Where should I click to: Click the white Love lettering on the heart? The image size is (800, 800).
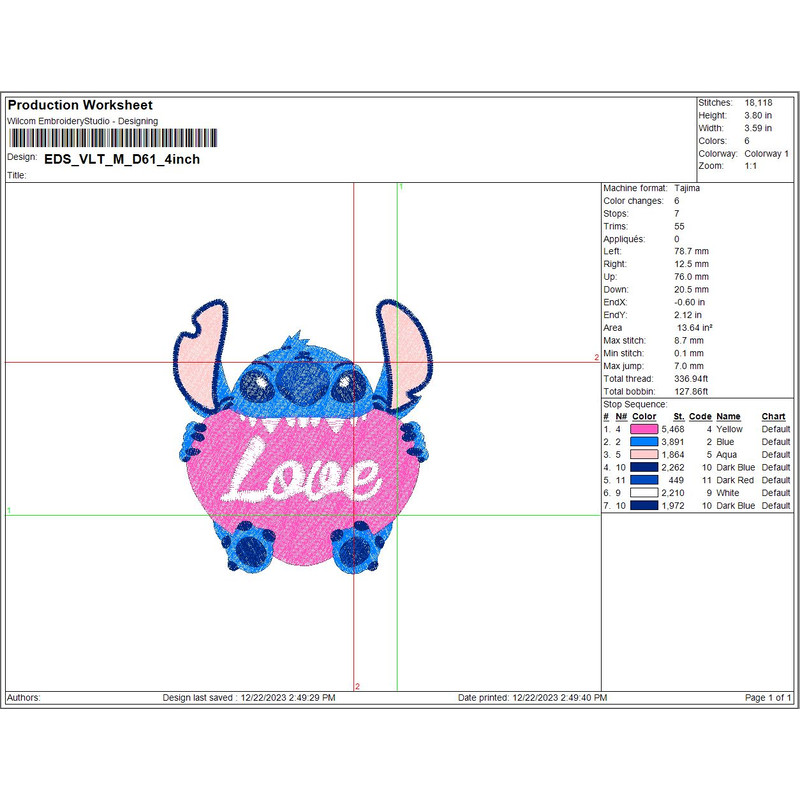(303, 478)
